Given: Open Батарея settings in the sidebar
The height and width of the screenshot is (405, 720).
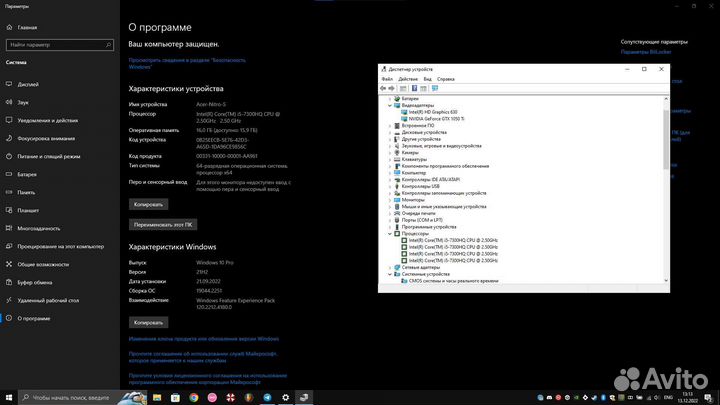Looking at the screenshot, I should click(x=27, y=174).
